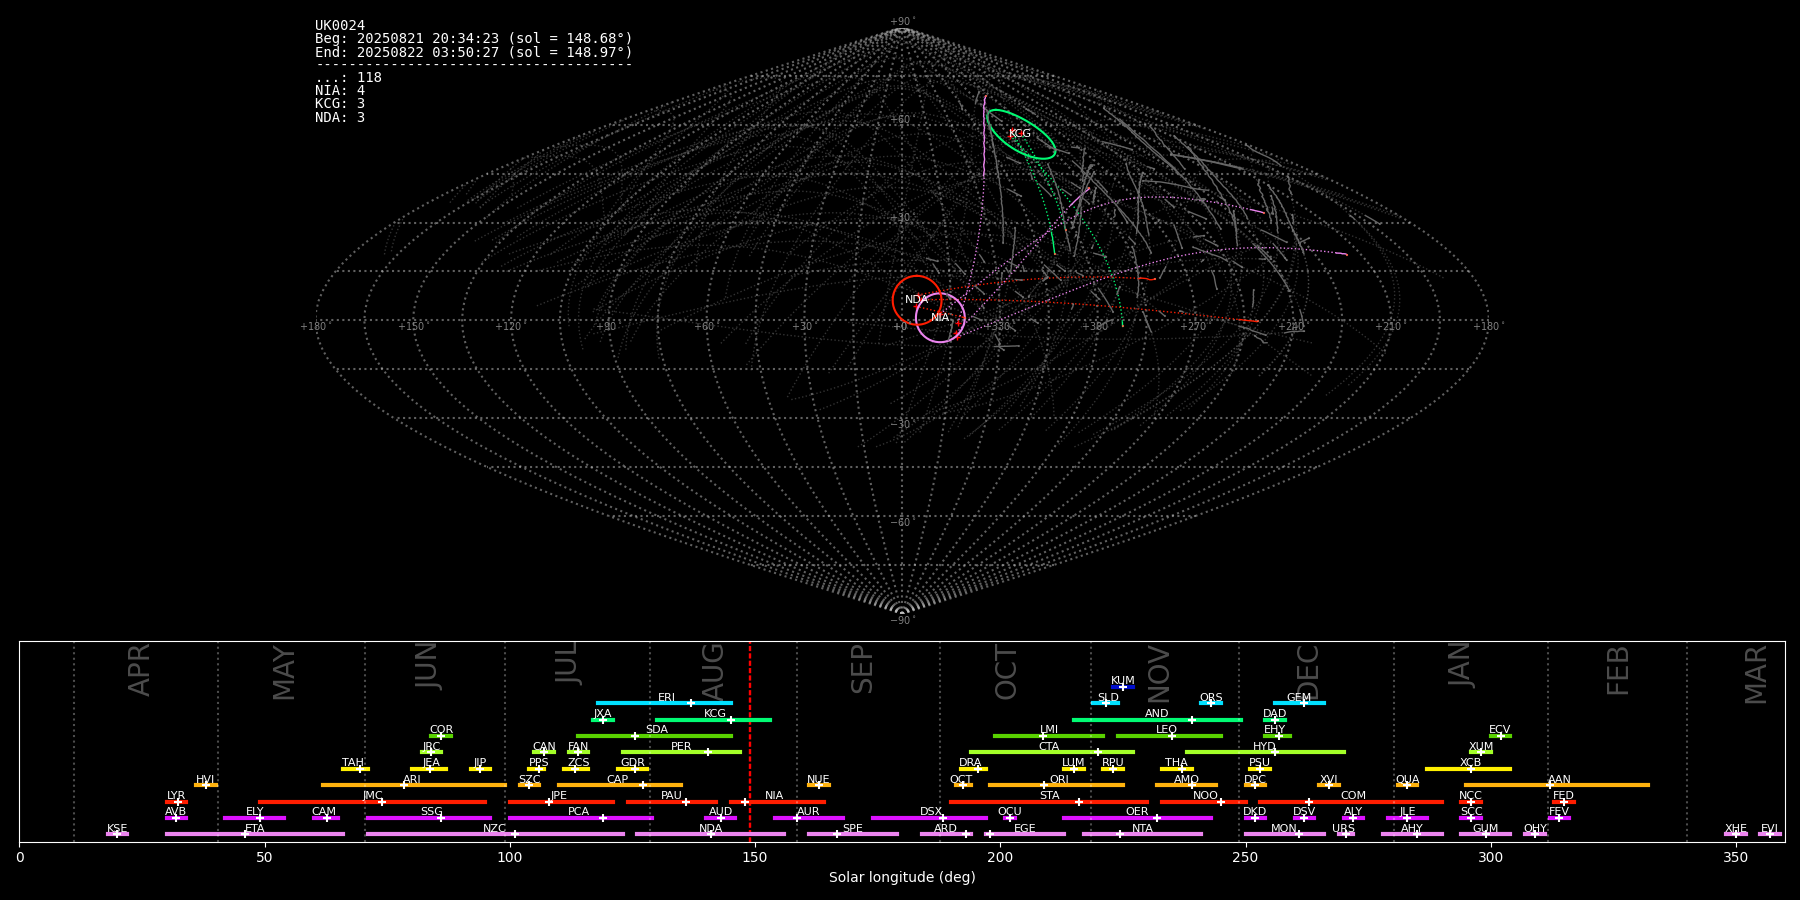This screenshot has width=1800, height=900.
Task: Click the SEP month label
Action: tap(861, 669)
